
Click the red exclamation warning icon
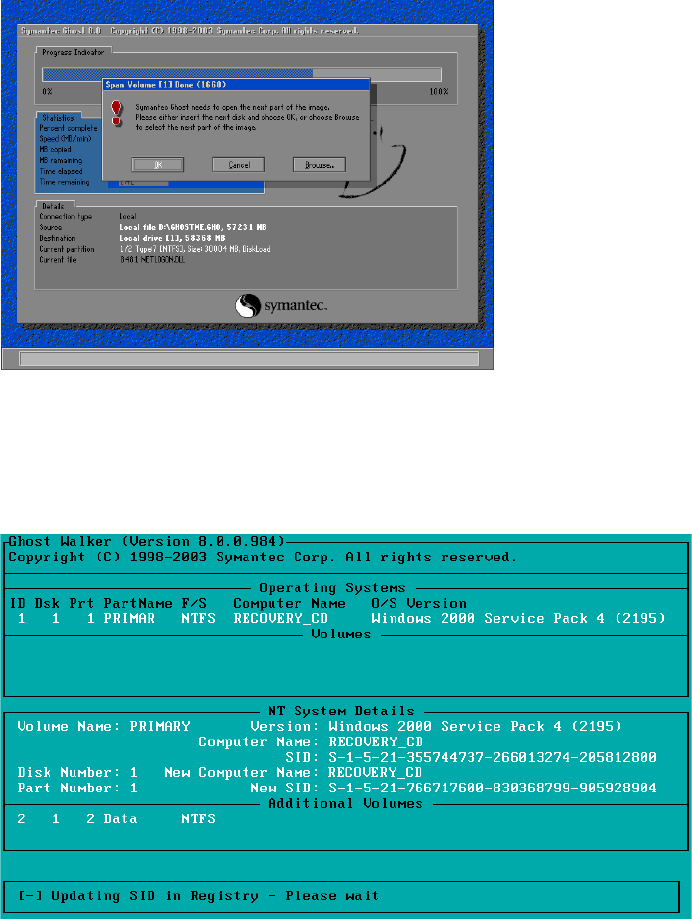pyautogui.click(x=117, y=113)
